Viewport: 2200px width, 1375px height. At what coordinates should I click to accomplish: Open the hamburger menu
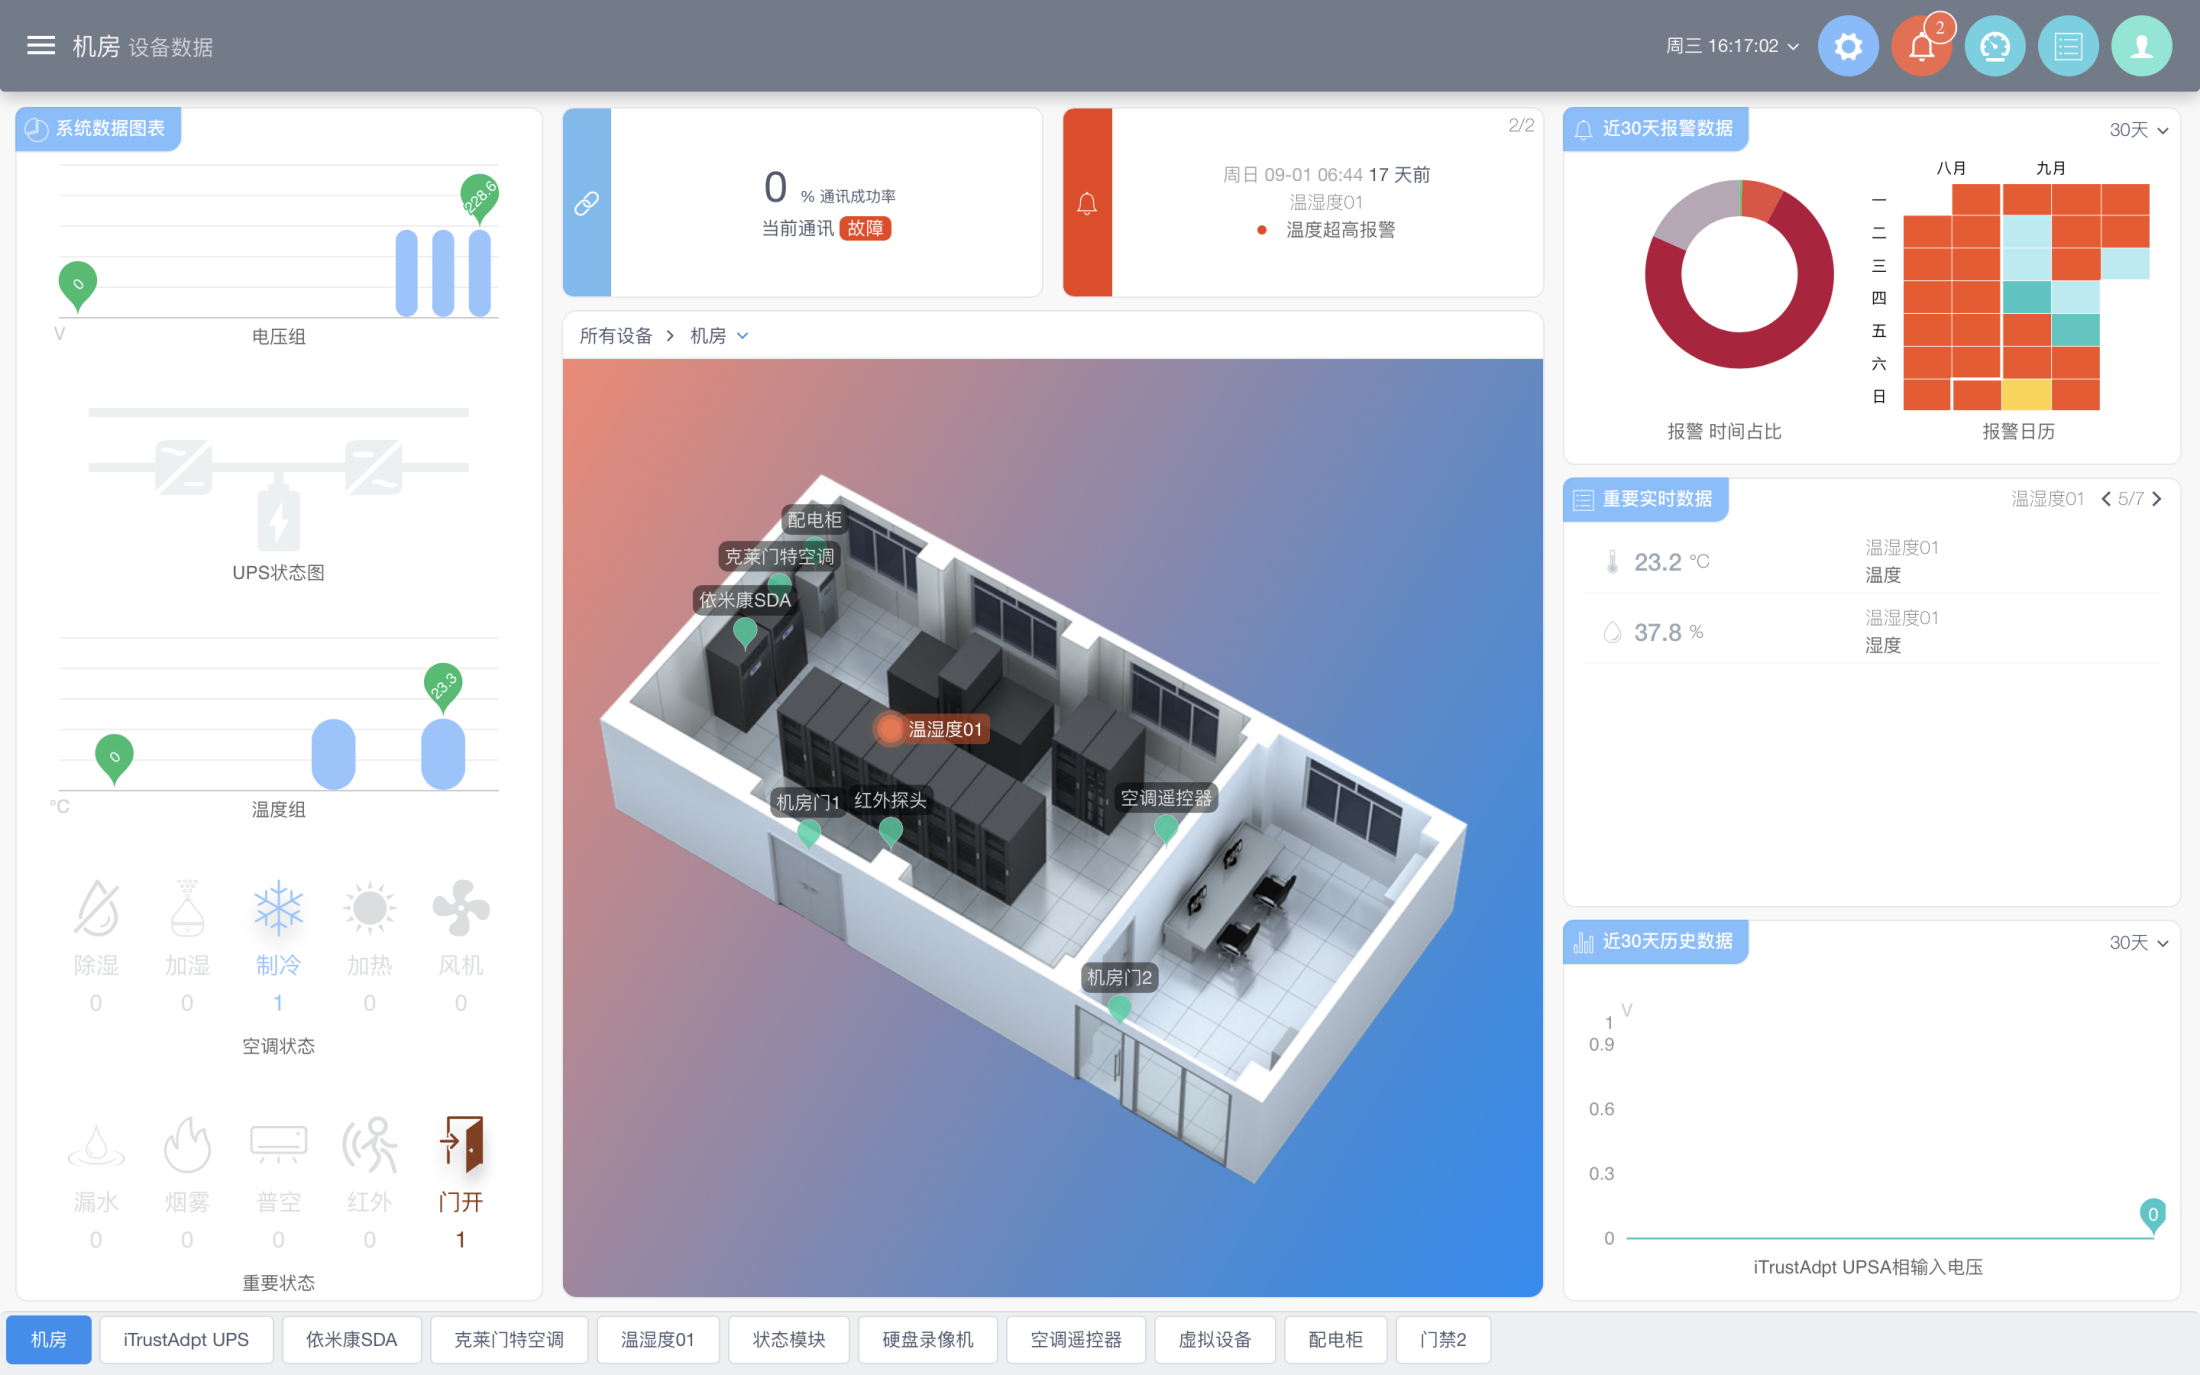(x=40, y=46)
